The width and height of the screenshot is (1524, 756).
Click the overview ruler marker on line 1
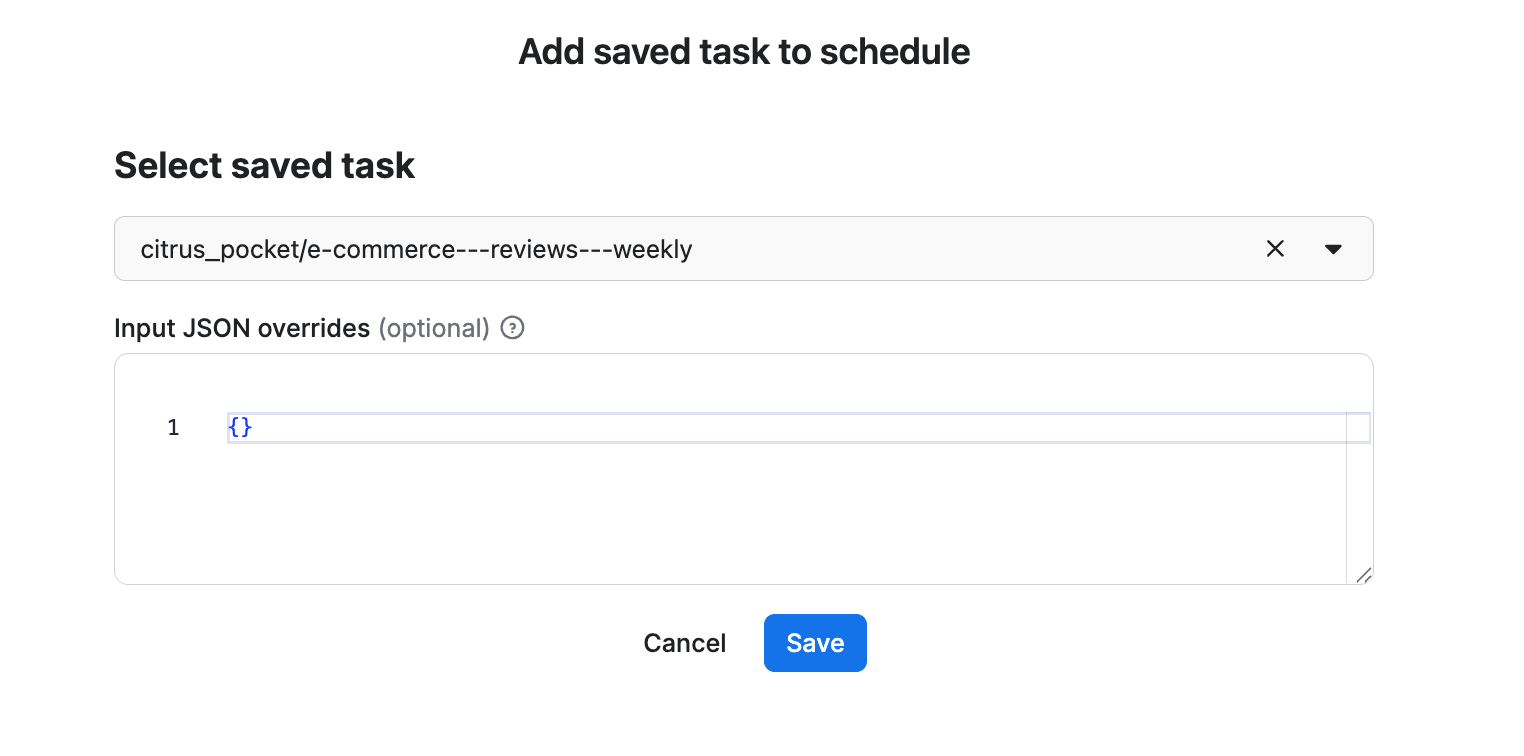tap(1358, 428)
